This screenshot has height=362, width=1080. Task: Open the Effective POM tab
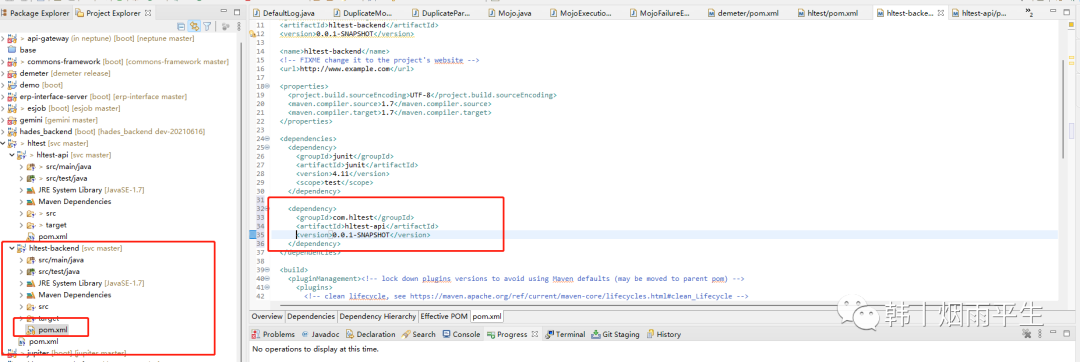pos(444,317)
